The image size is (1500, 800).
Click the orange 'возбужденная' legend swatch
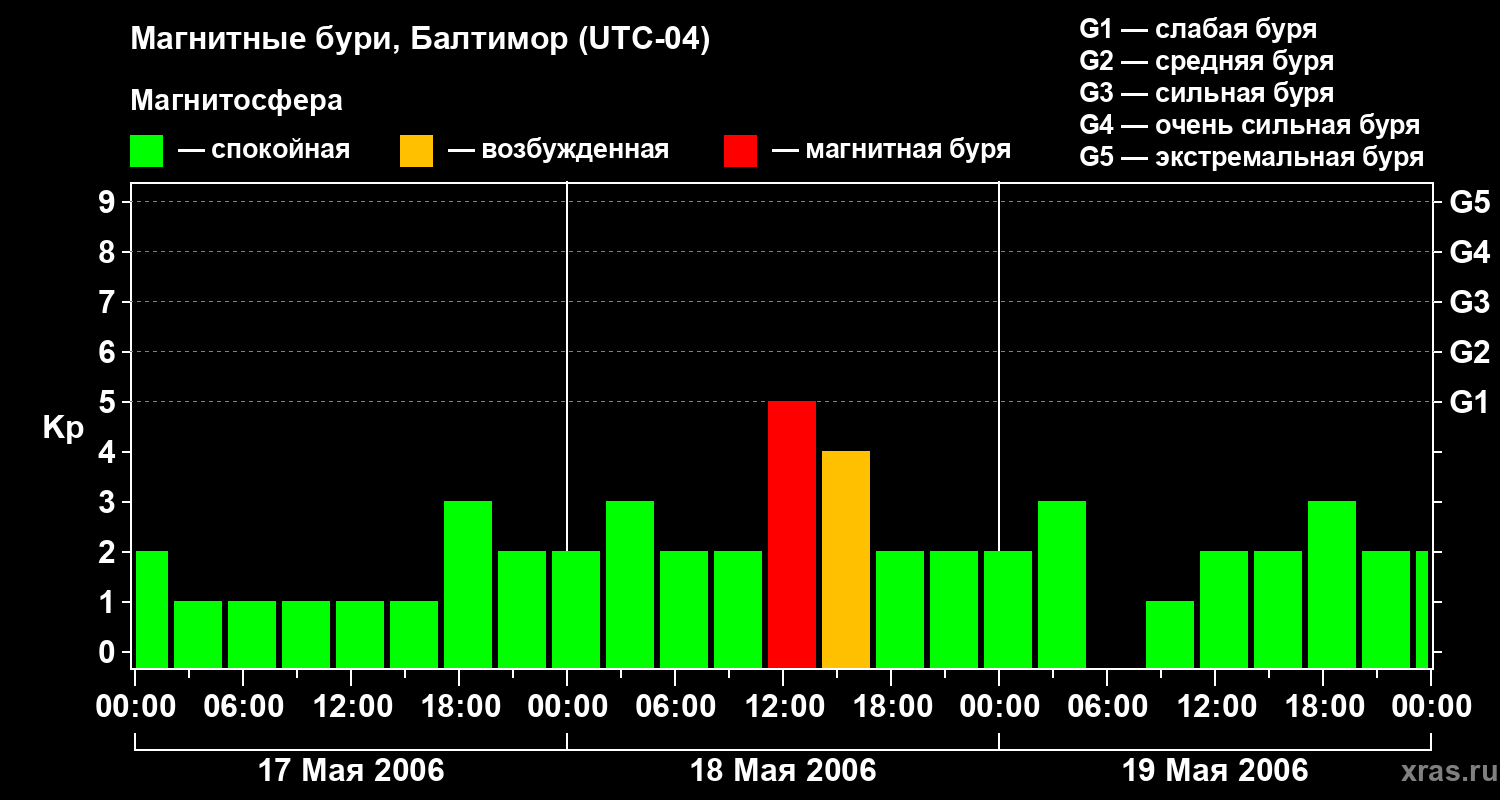417,151
